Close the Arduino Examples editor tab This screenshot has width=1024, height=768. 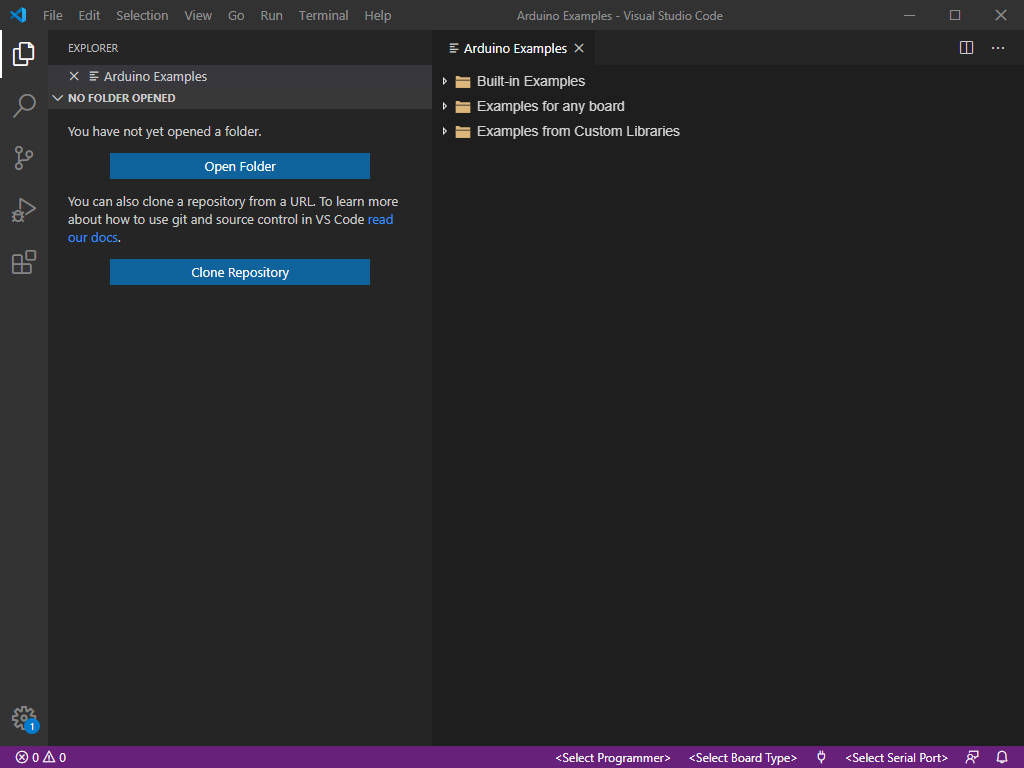(579, 48)
